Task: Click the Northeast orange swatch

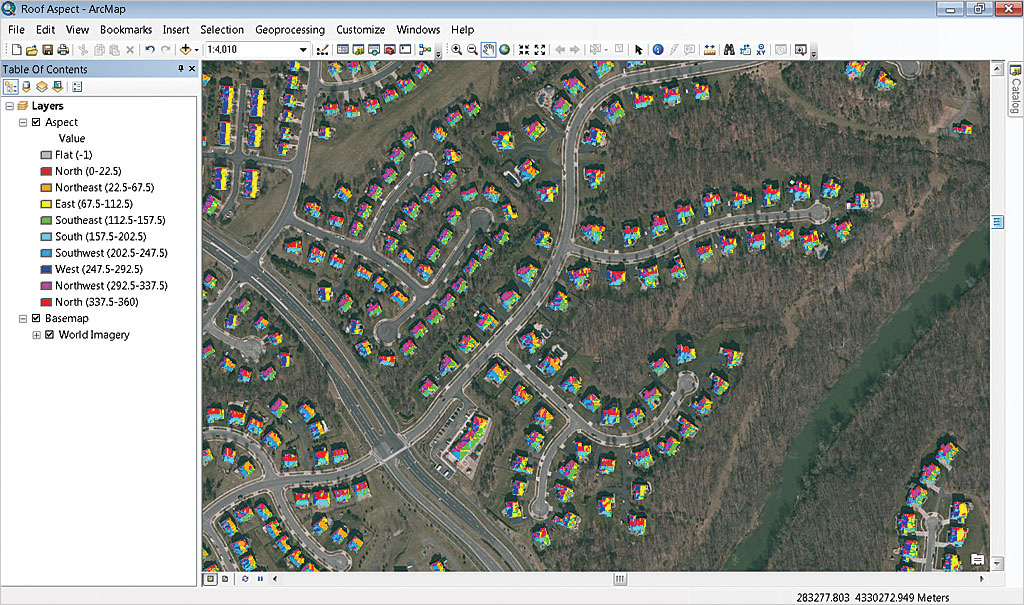Action: click(46, 188)
